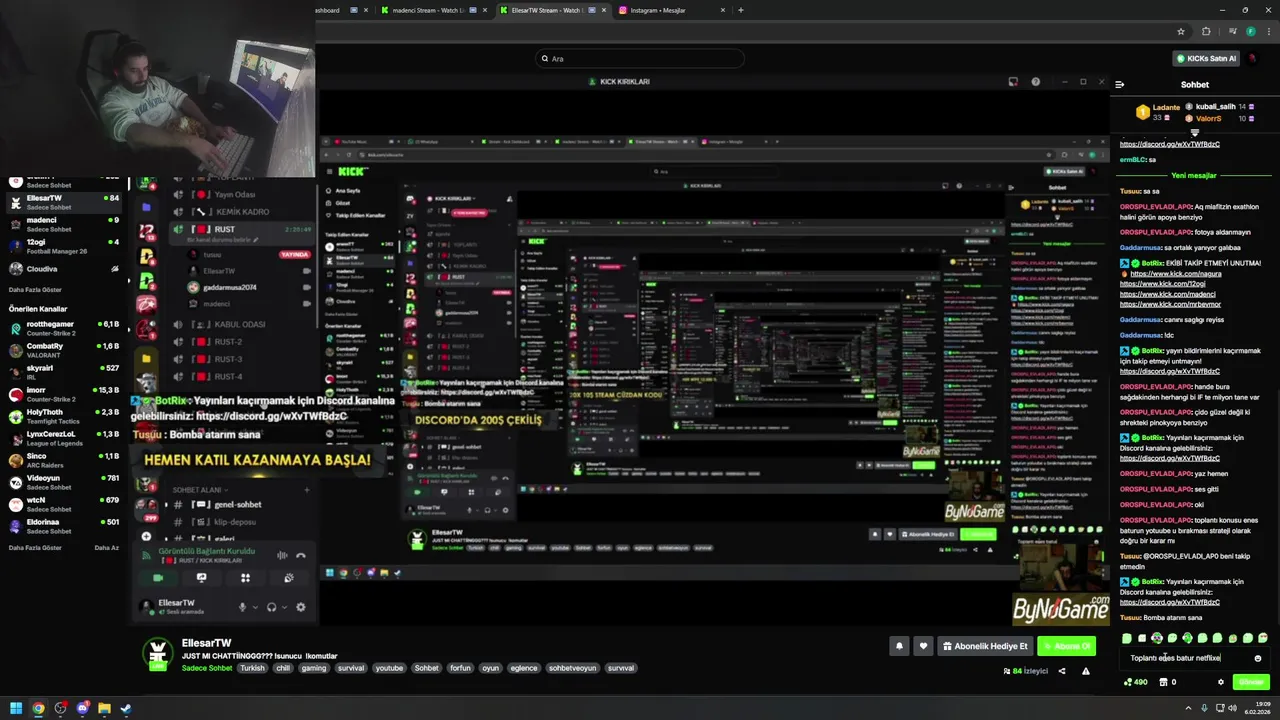Select the gaming stream tag
Screen dimensions: 1280x720
pyautogui.click(x=314, y=668)
